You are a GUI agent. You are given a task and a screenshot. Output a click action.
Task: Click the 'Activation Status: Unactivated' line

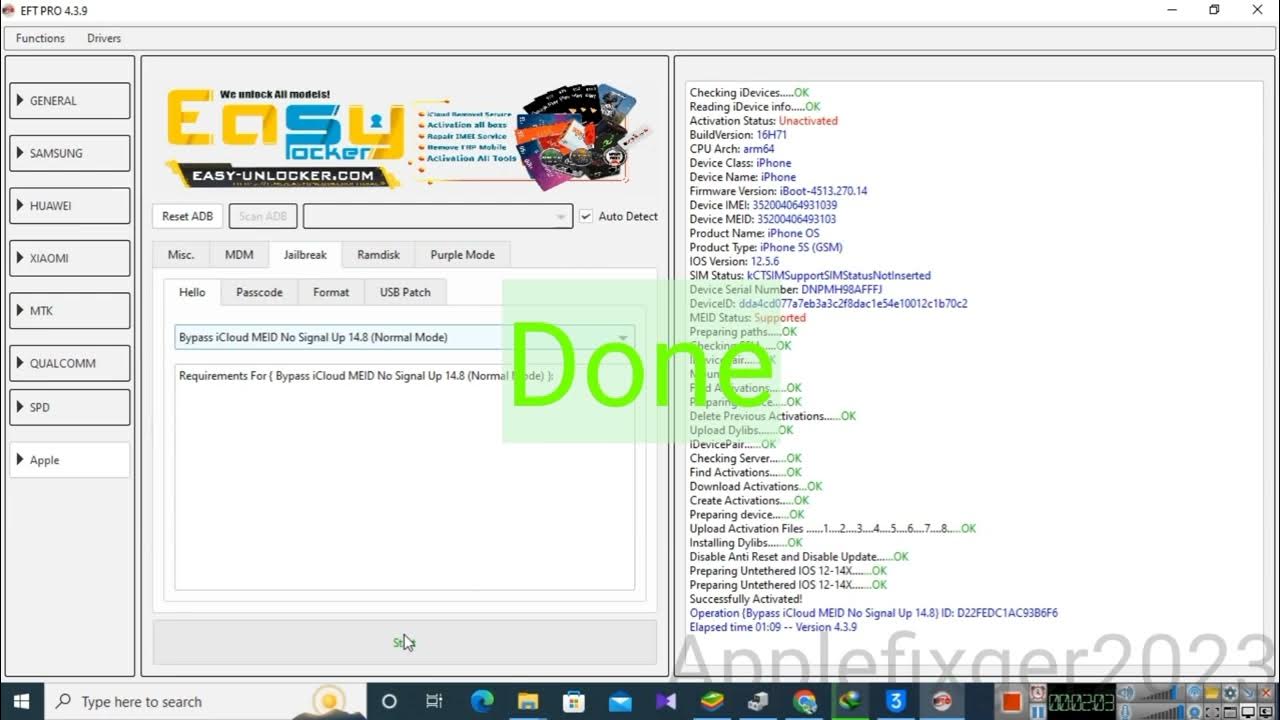(x=763, y=121)
